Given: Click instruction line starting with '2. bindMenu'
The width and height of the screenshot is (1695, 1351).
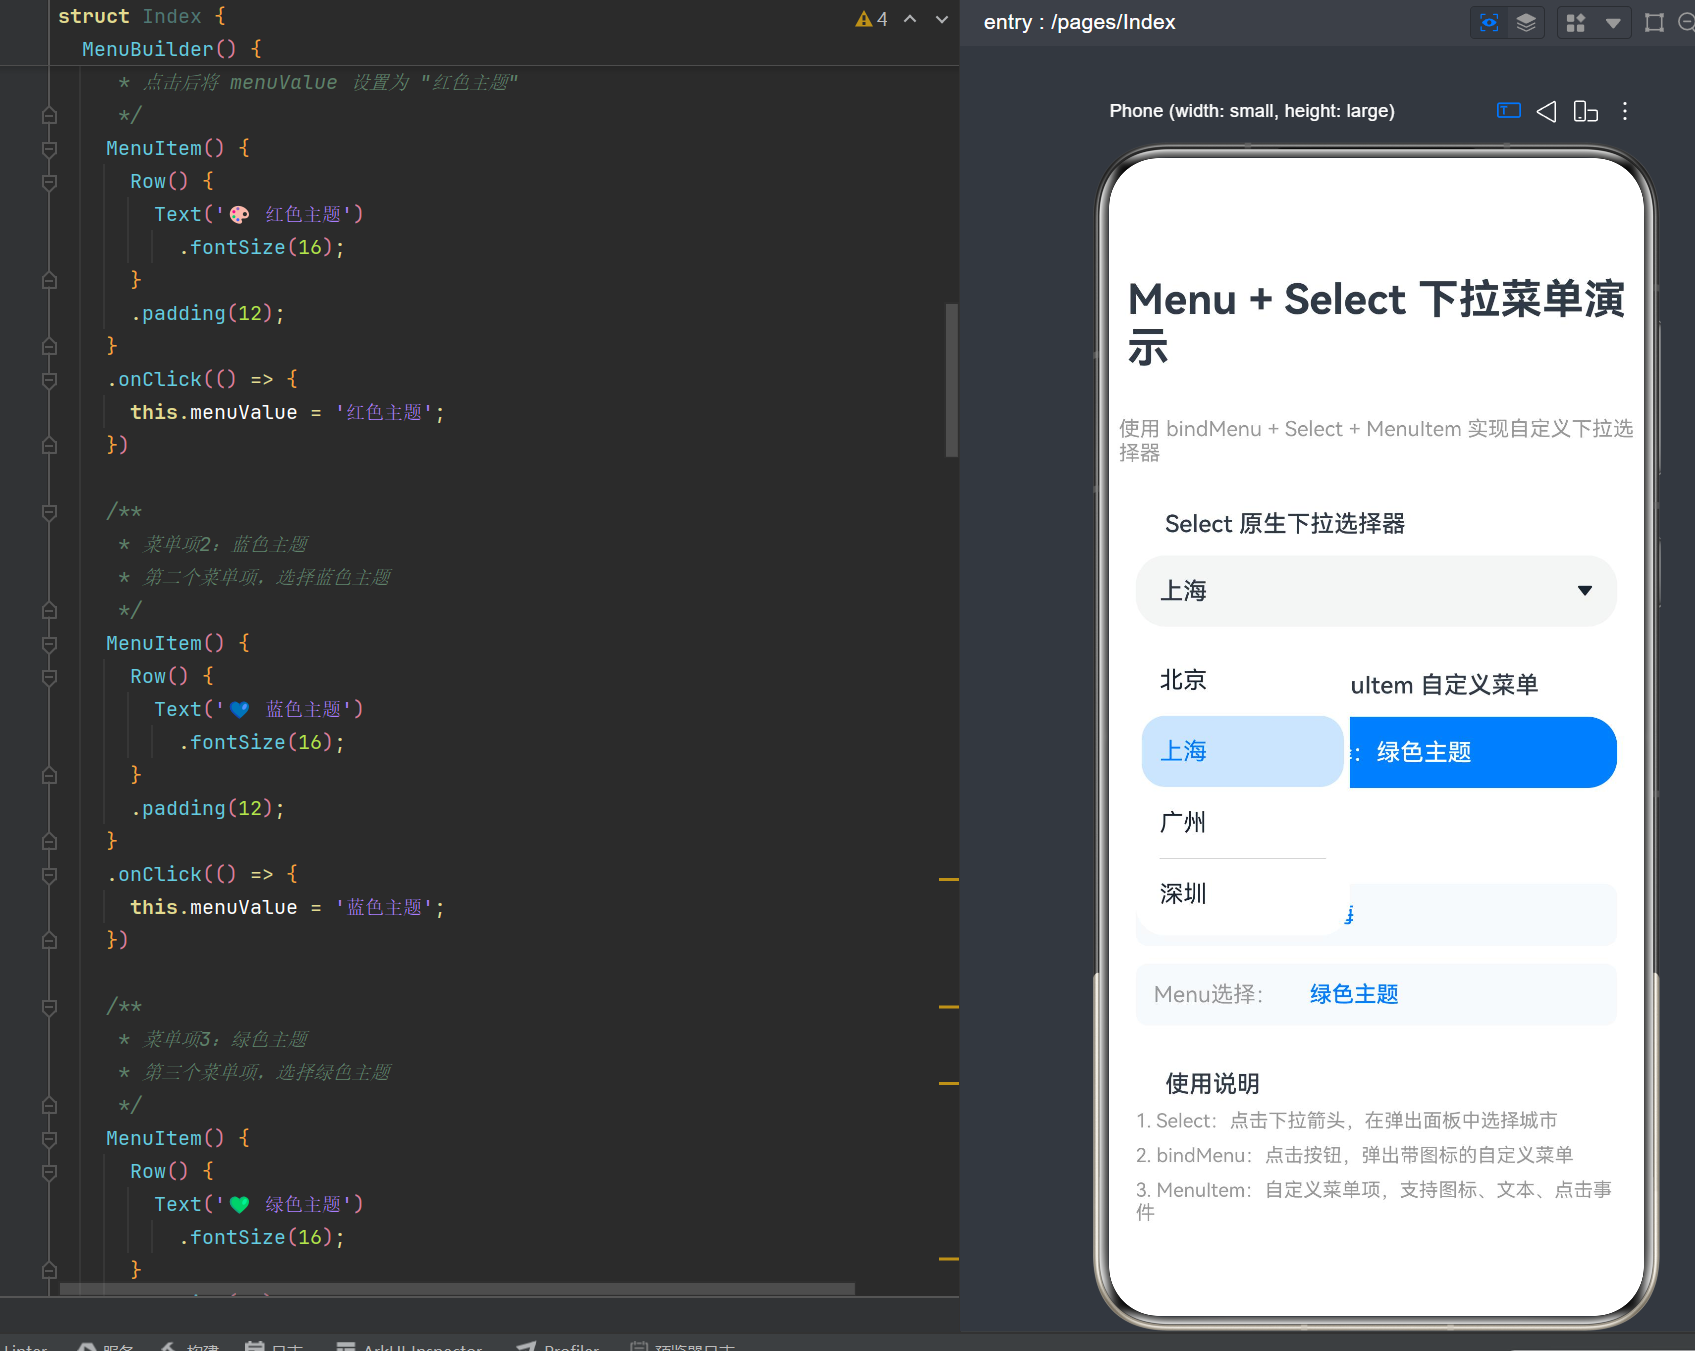Looking at the screenshot, I should 1354,1155.
